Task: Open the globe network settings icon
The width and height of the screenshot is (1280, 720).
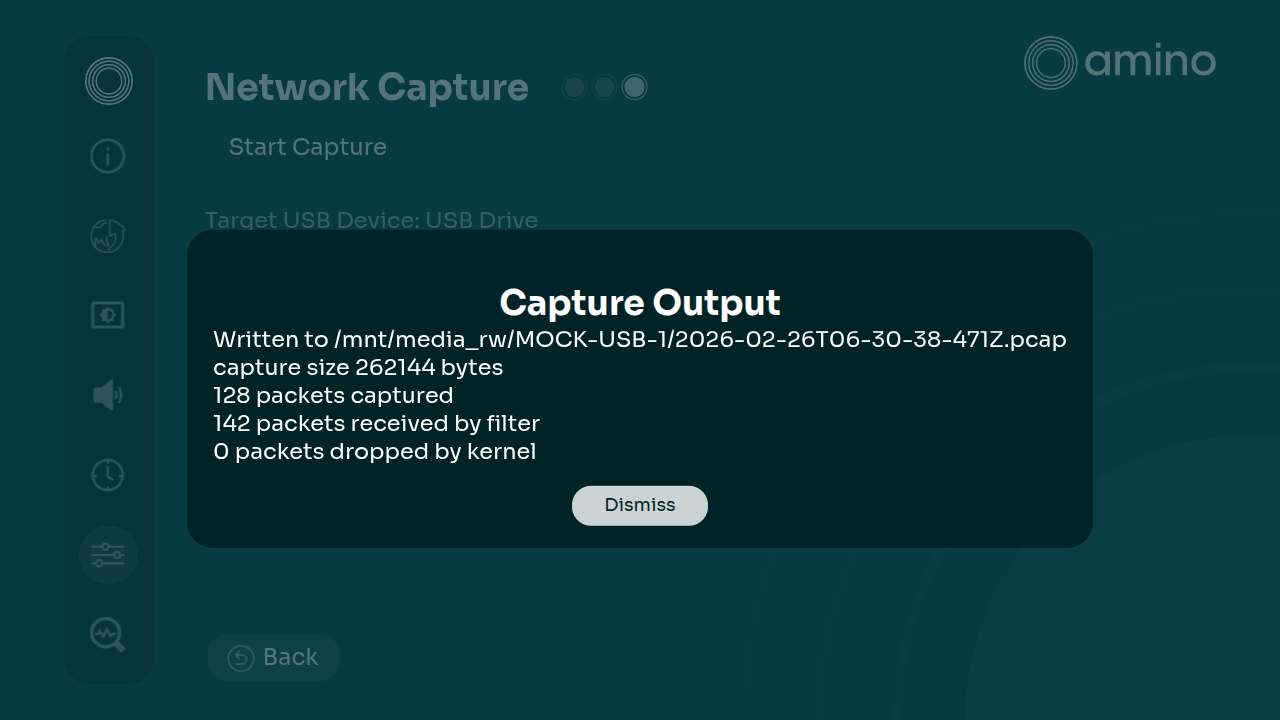Action: click(108, 236)
